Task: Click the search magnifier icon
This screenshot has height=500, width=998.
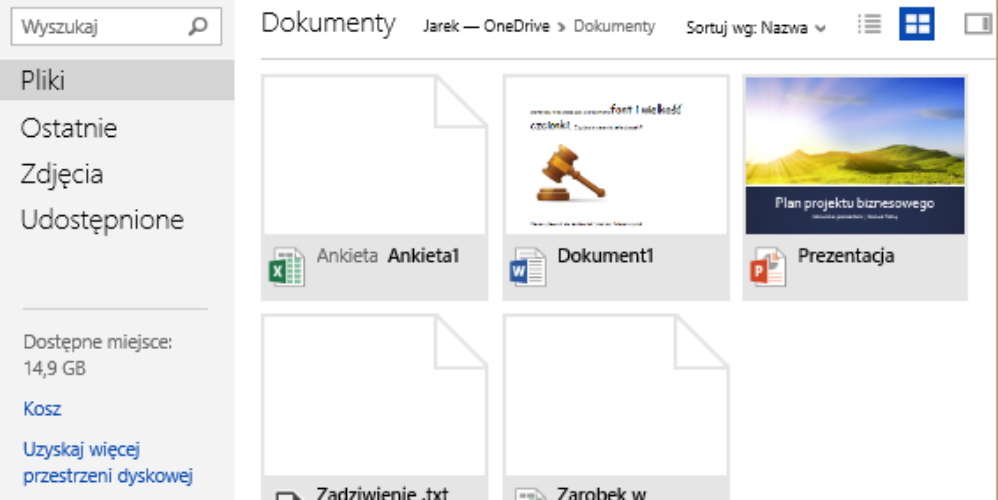Action: 198,26
